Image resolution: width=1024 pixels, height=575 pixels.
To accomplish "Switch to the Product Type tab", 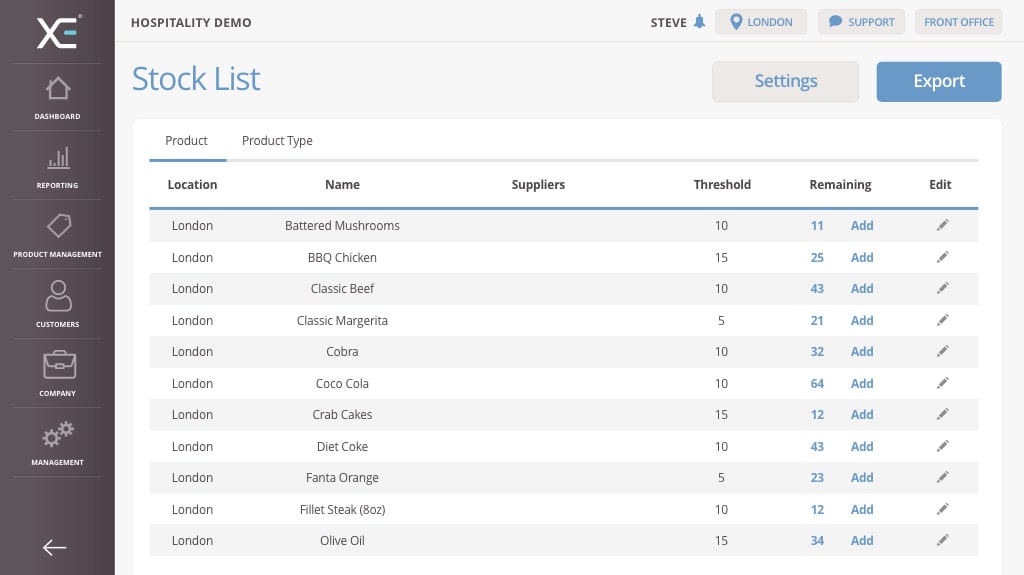I will point(277,141).
